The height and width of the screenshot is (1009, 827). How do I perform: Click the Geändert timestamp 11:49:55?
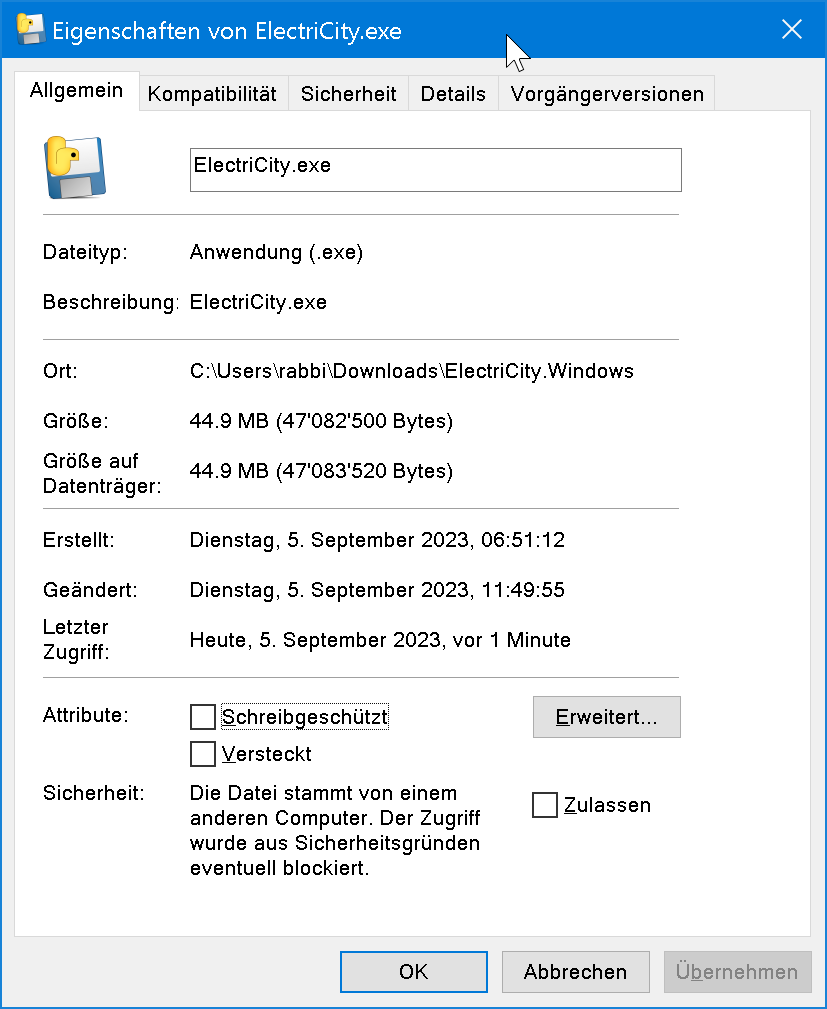click(x=522, y=590)
